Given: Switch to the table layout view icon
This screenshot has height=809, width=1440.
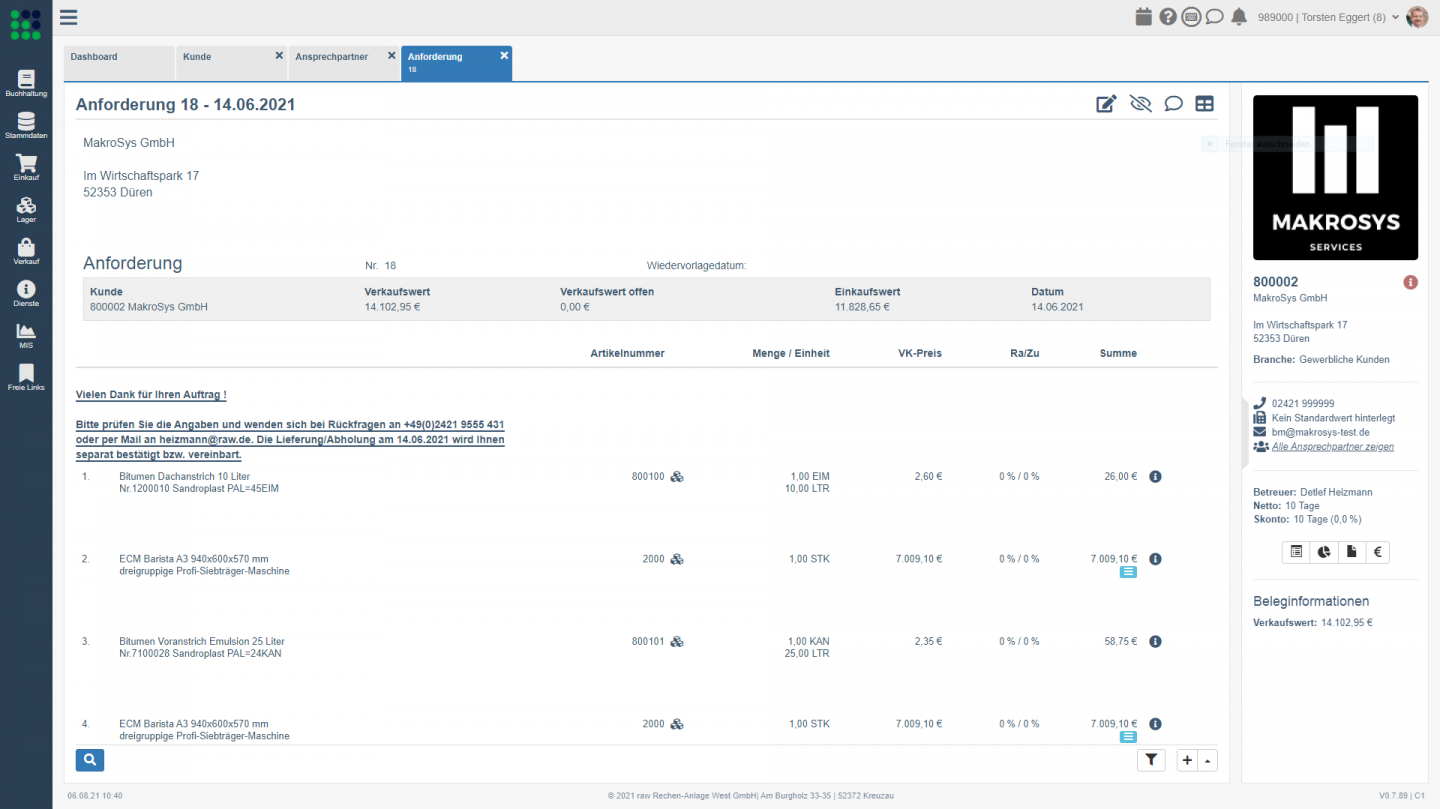Looking at the screenshot, I should point(1205,104).
